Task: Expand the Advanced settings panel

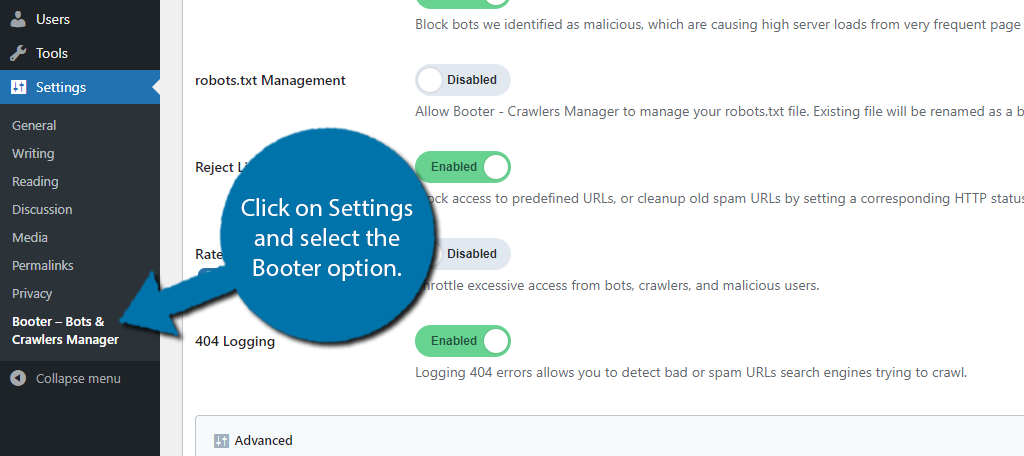Action: click(x=264, y=441)
